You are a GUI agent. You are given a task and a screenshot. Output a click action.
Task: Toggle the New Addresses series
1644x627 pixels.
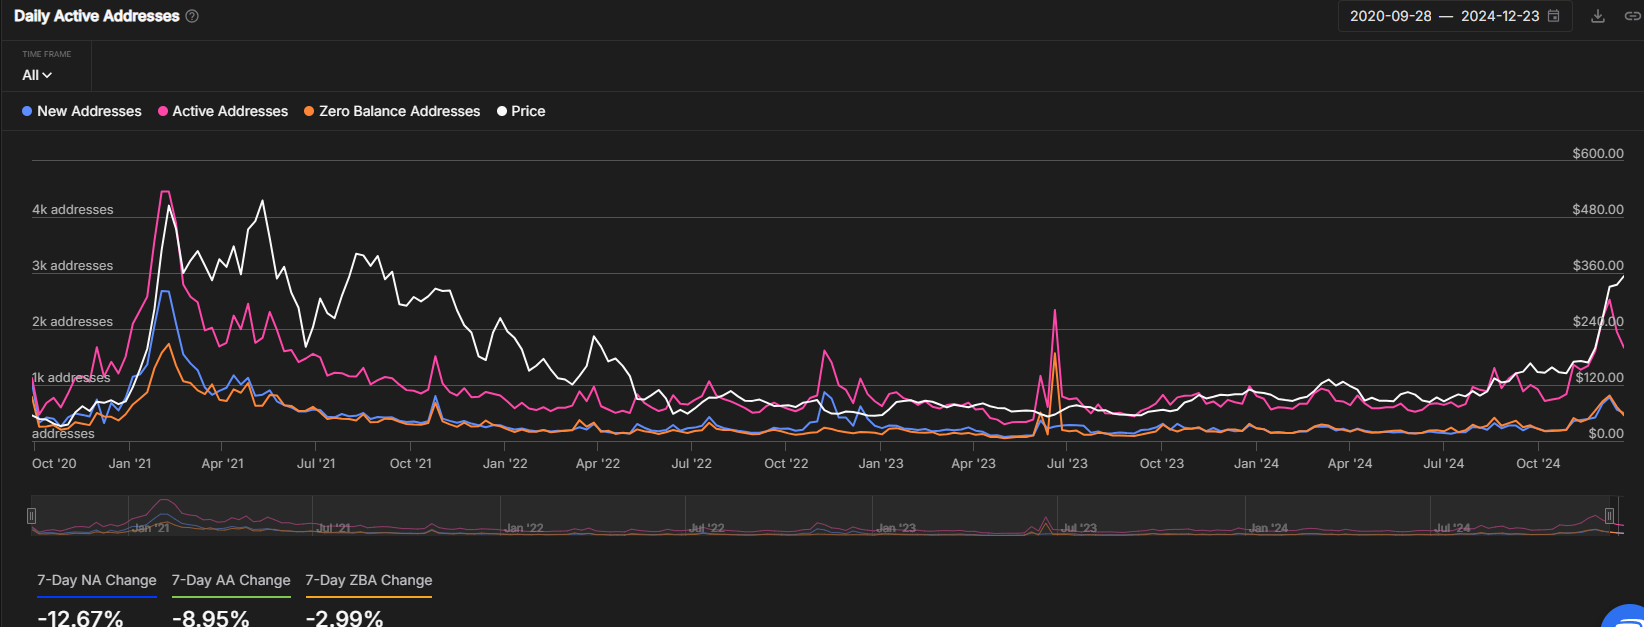tap(82, 111)
